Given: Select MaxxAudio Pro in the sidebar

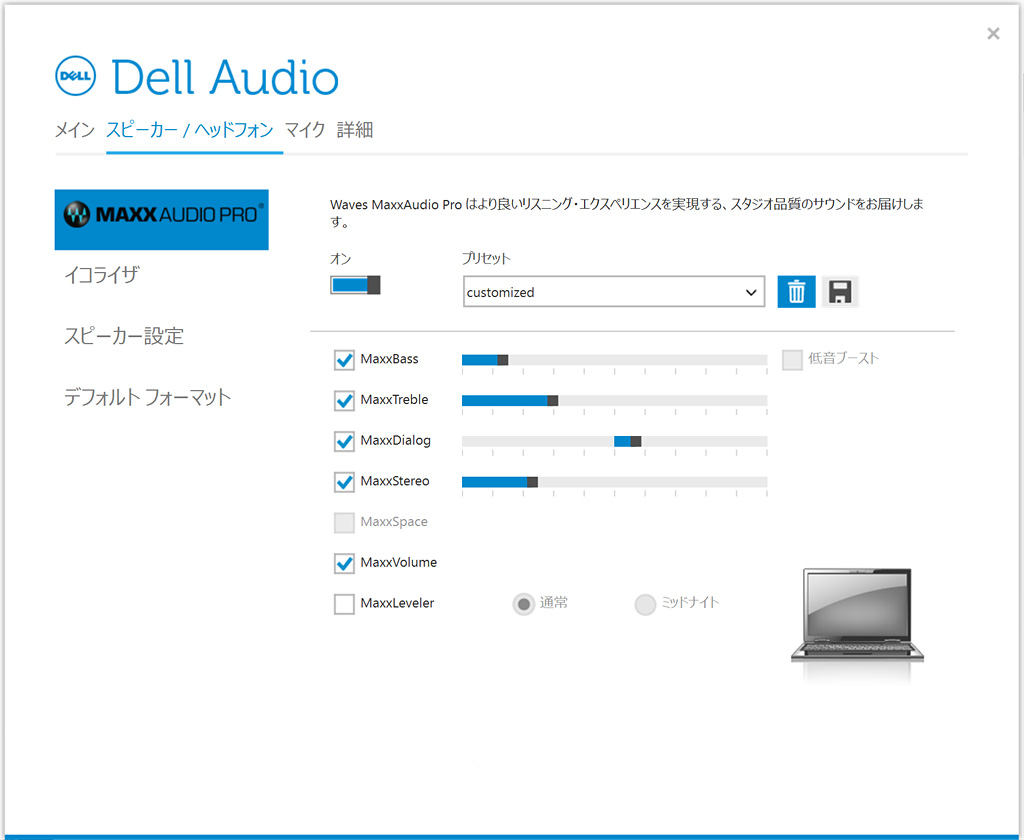Looking at the screenshot, I should (x=161, y=219).
